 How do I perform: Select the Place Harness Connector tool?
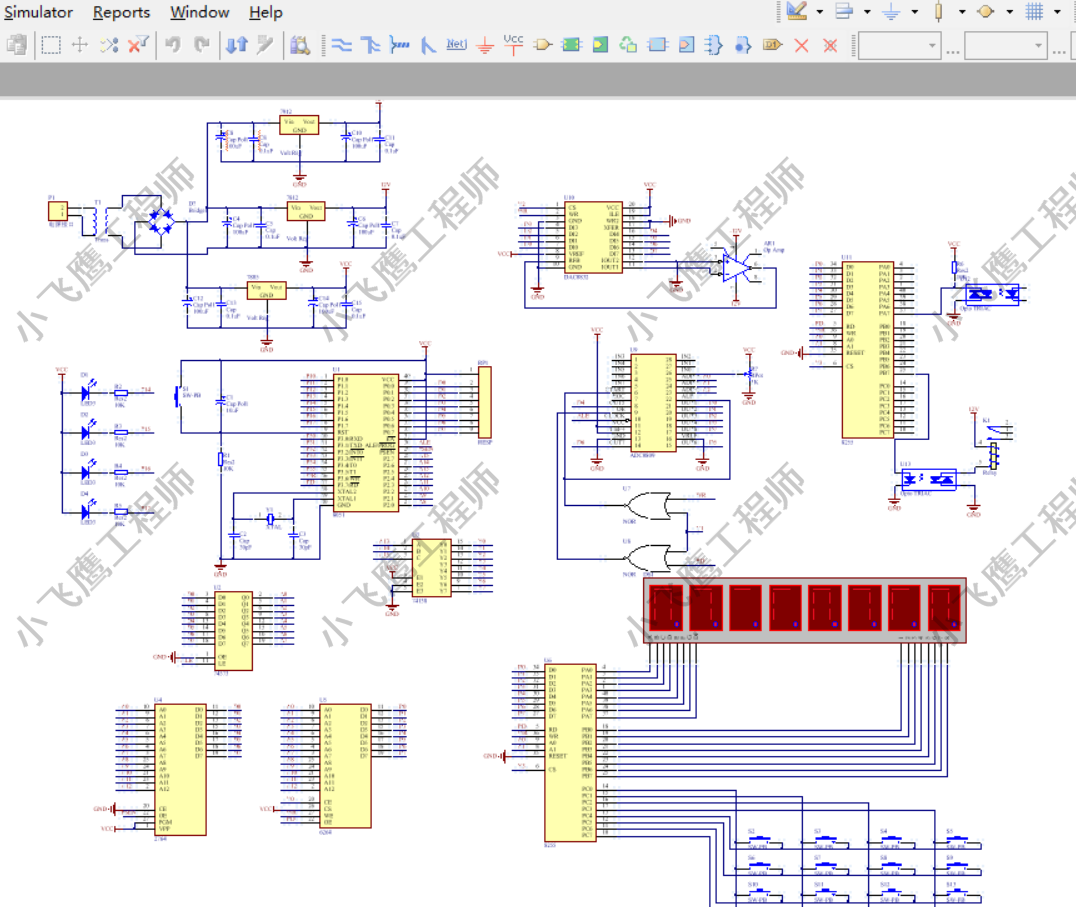(714, 45)
